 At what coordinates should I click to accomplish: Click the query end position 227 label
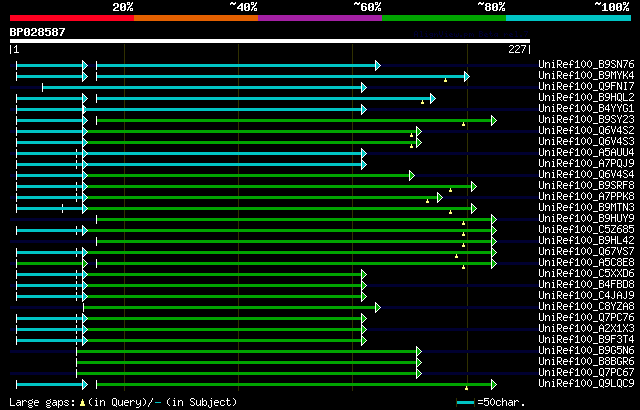(517, 49)
